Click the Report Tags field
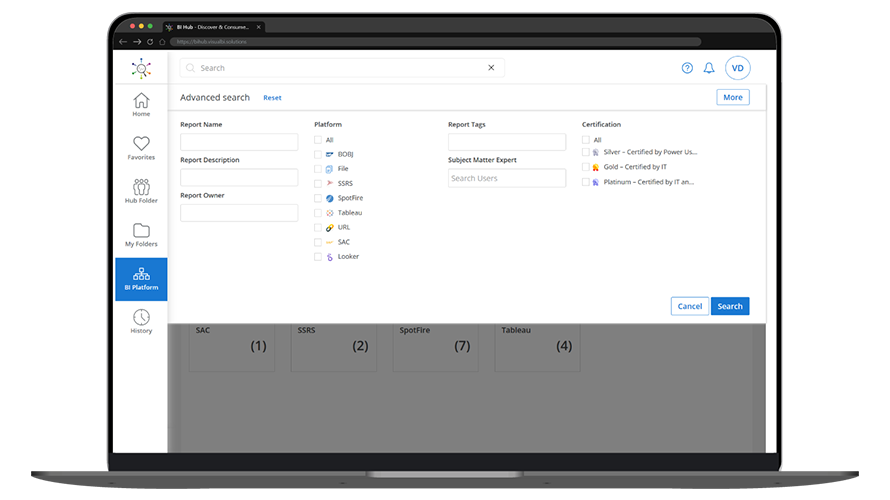Screen dimensions: 890x500 pos(507,142)
